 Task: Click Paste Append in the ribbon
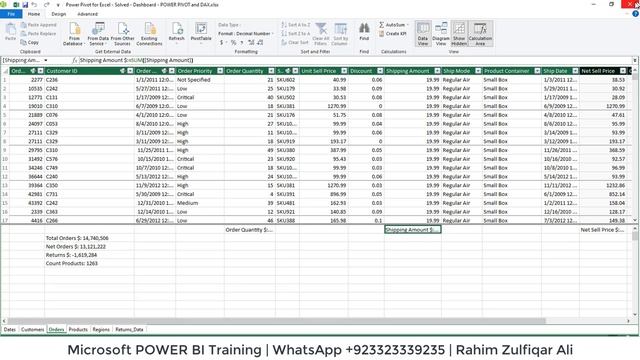pyautogui.click(x=38, y=25)
